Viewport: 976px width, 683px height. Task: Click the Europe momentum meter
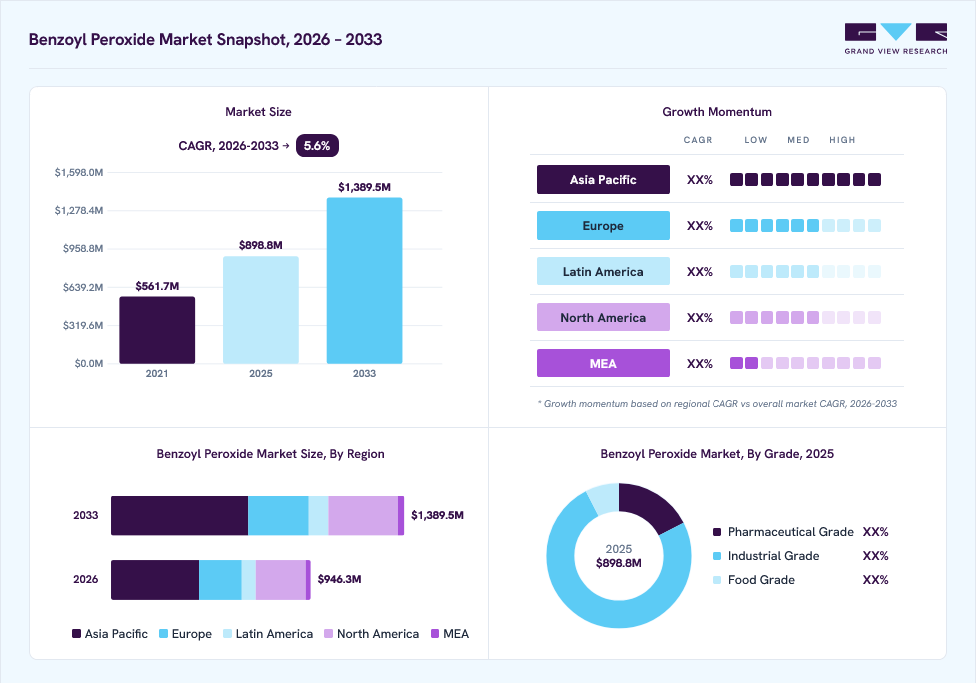[x=805, y=225]
